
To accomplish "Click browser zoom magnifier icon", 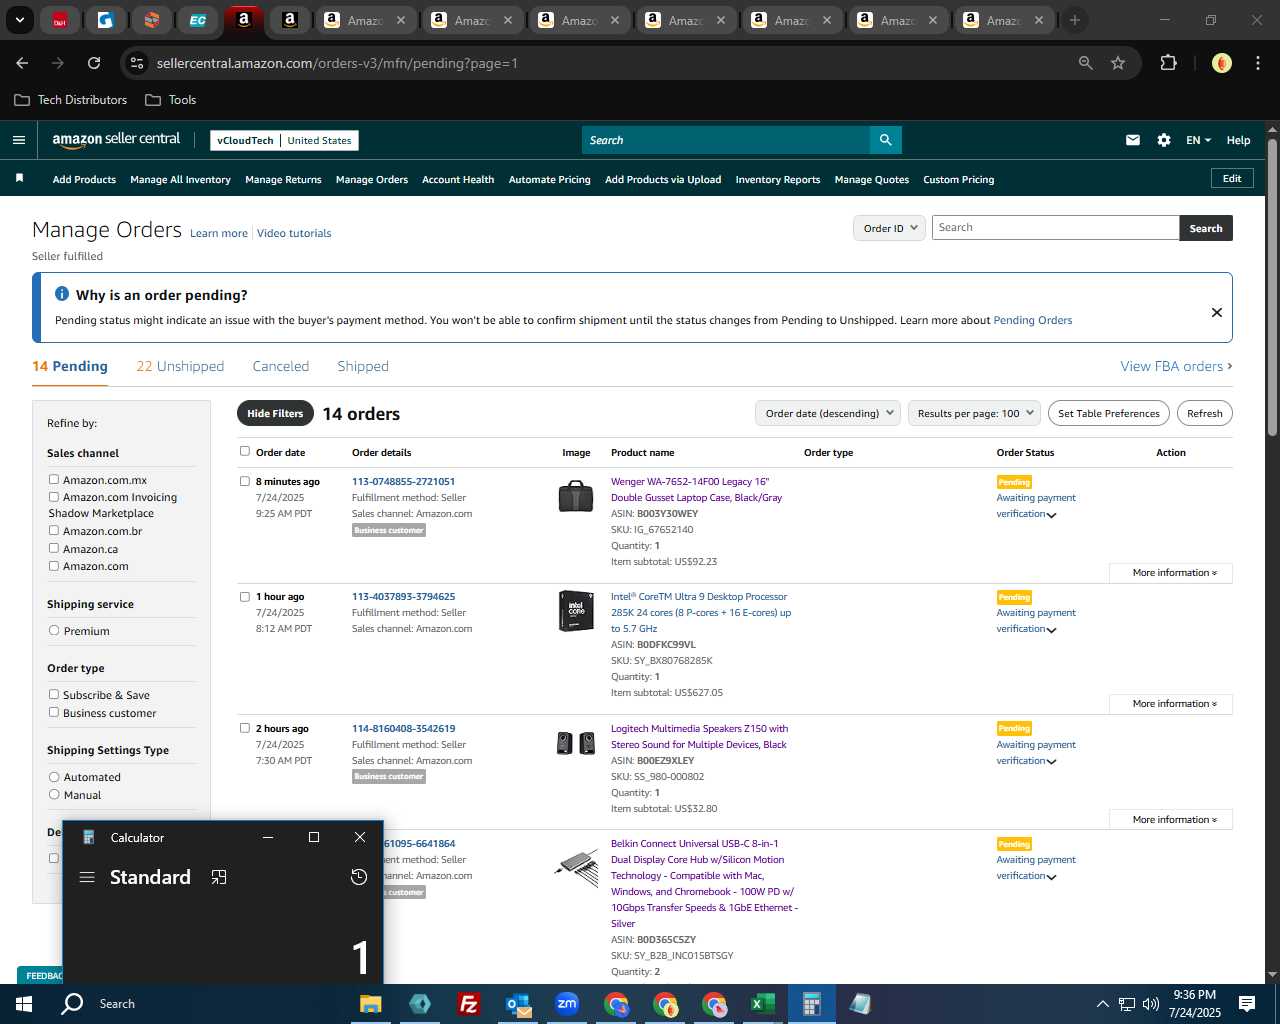I will [1086, 63].
